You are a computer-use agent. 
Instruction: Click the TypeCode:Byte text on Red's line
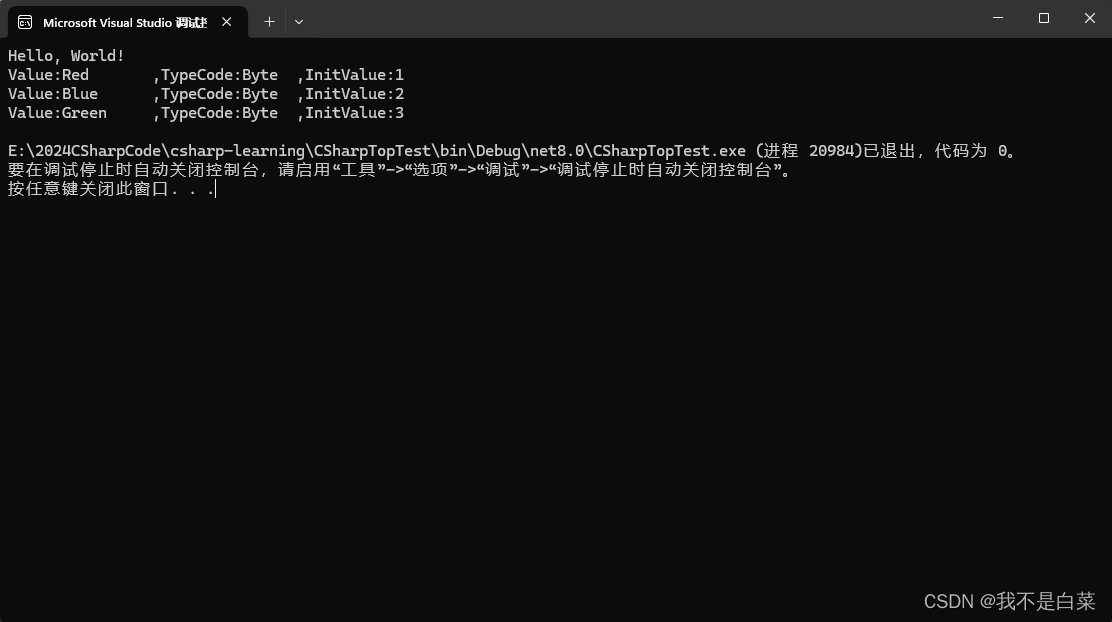pos(218,74)
